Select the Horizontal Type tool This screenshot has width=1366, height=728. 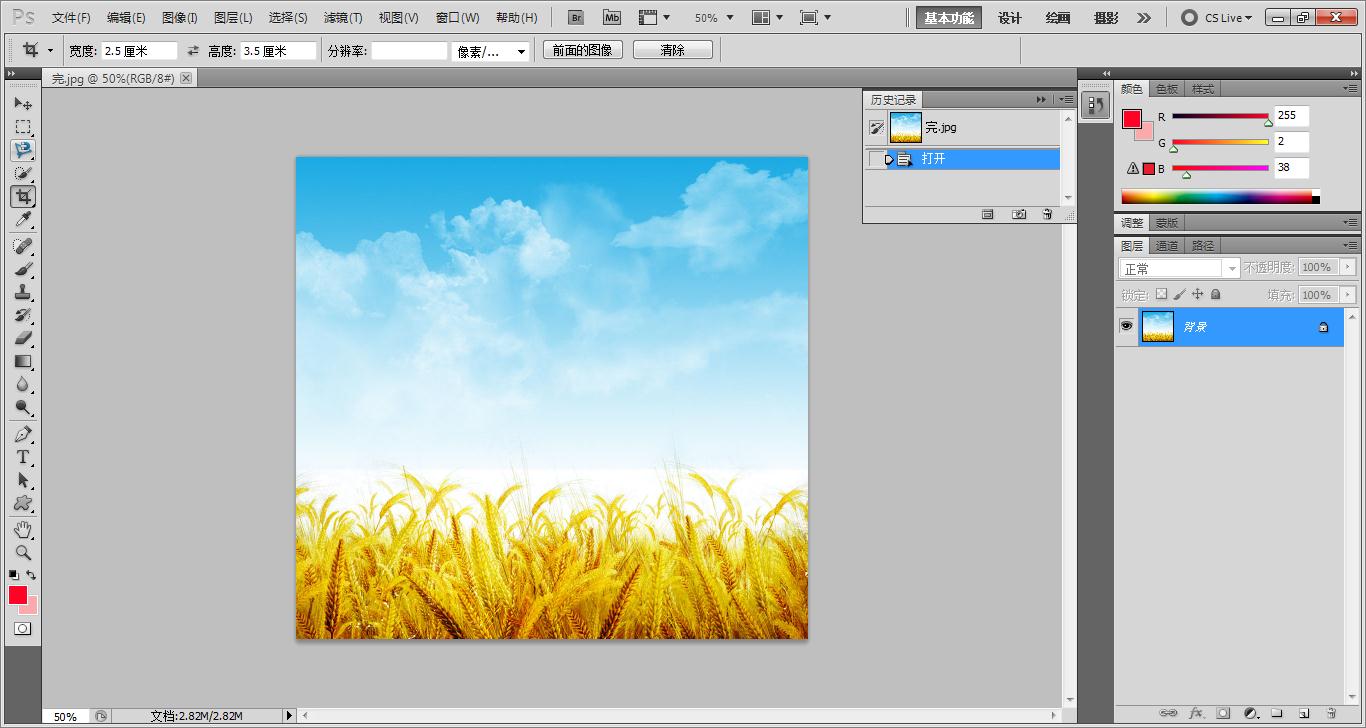(23, 457)
